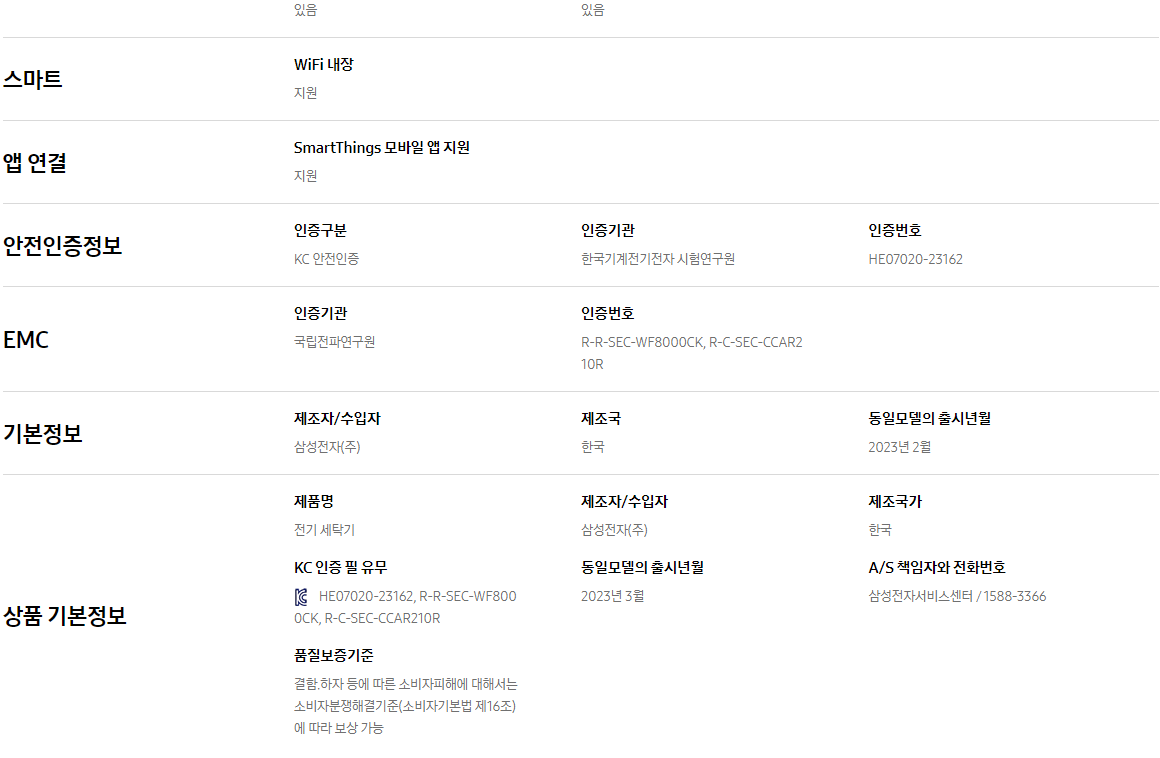Click the 2023년 2월 value
The height and width of the screenshot is (758, 1160).
pos(900,447)
